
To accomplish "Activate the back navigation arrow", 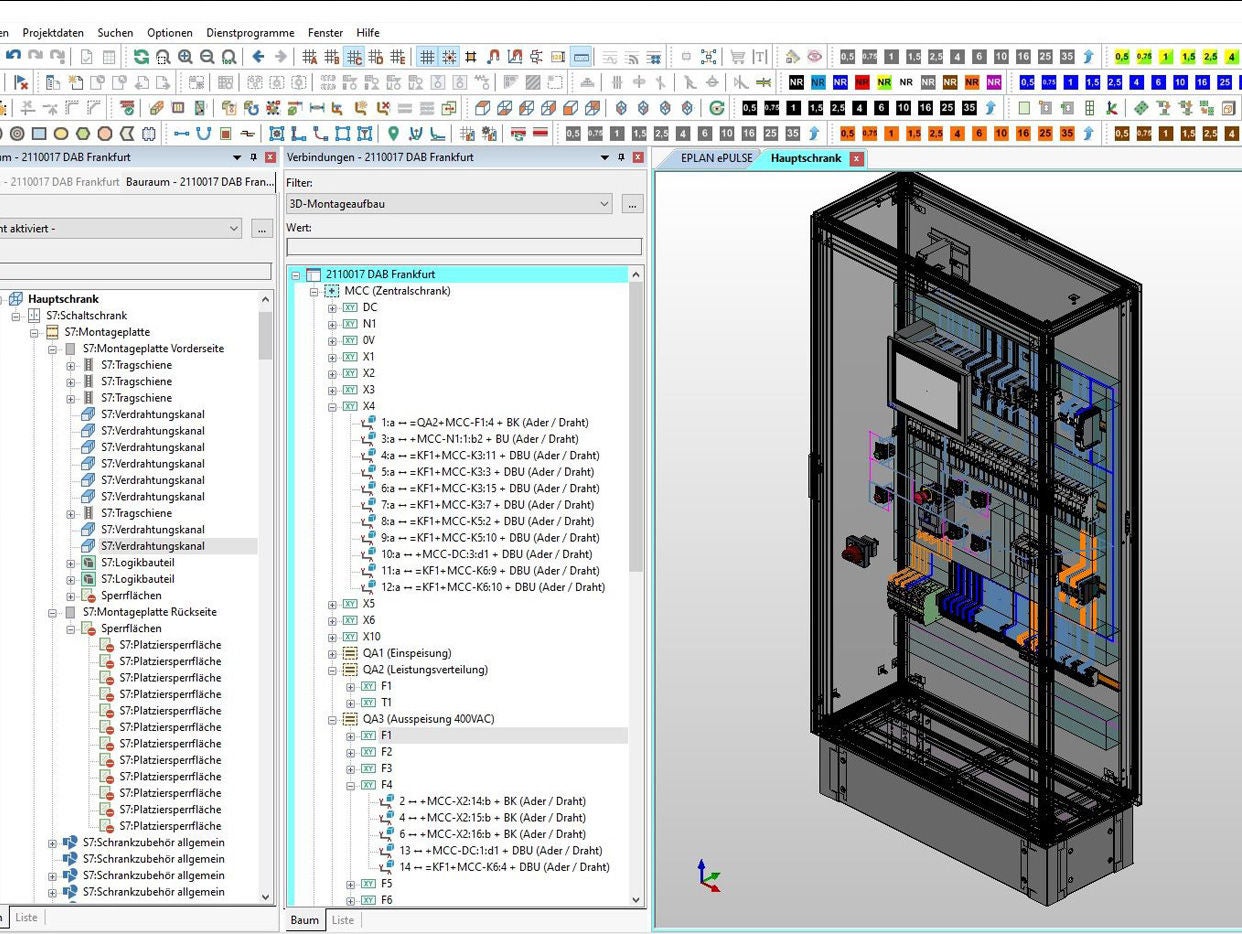I will click(258, 56).
